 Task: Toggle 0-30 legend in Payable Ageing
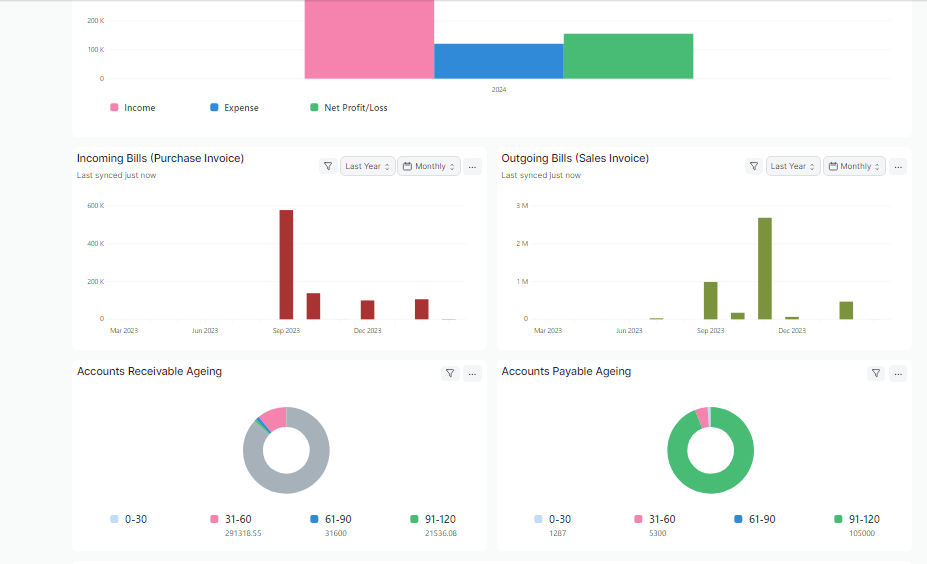tap(538, 519)
